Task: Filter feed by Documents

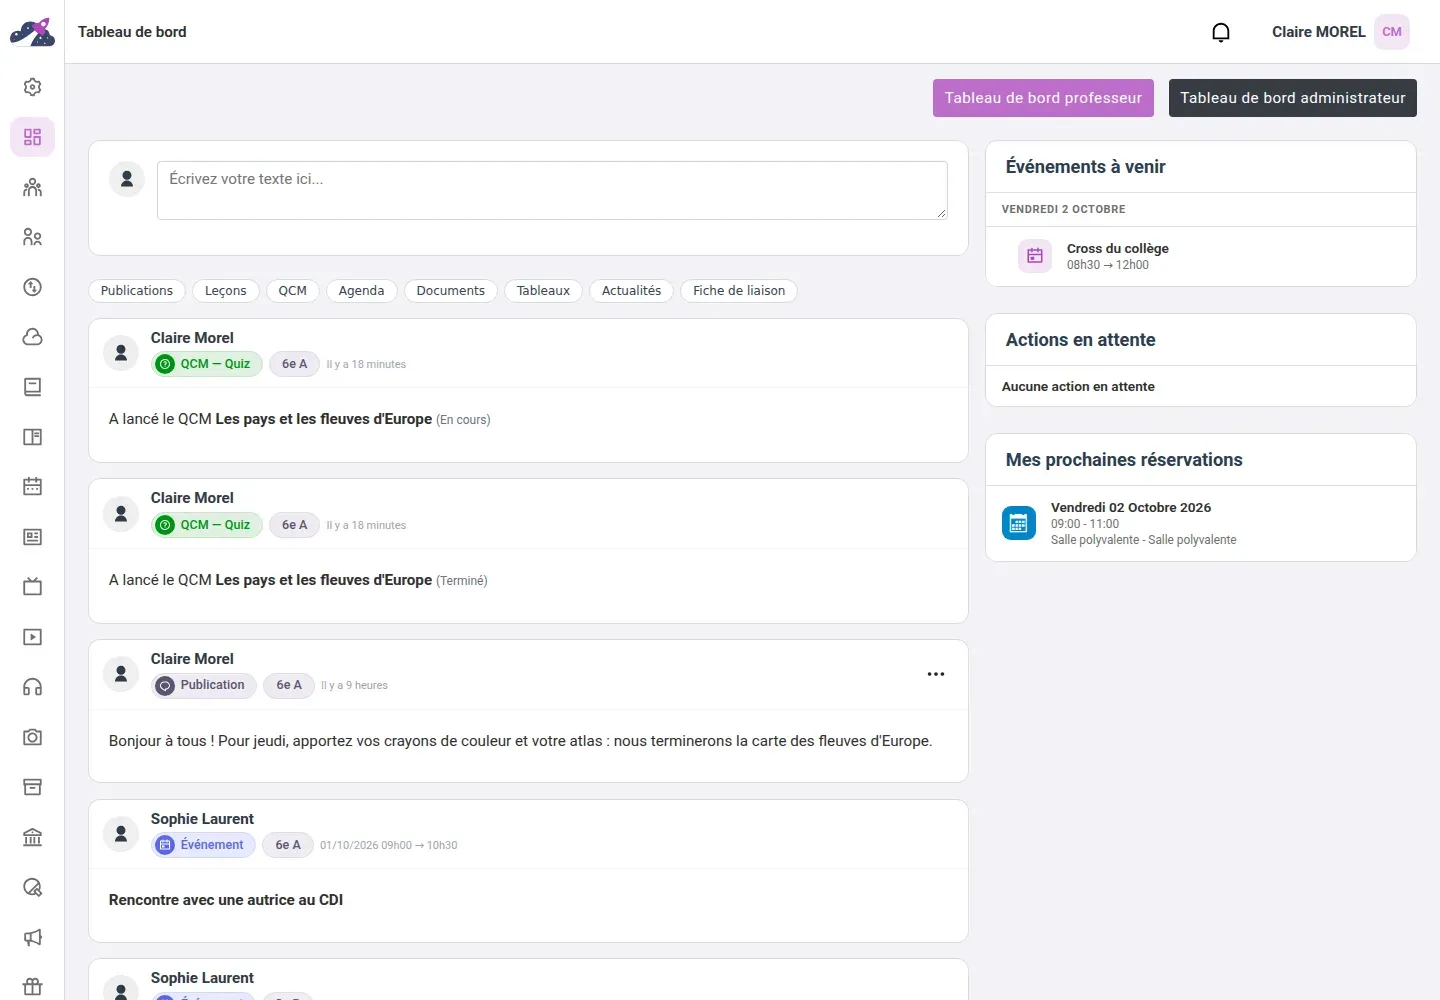Action: click(x=451, y=291)
